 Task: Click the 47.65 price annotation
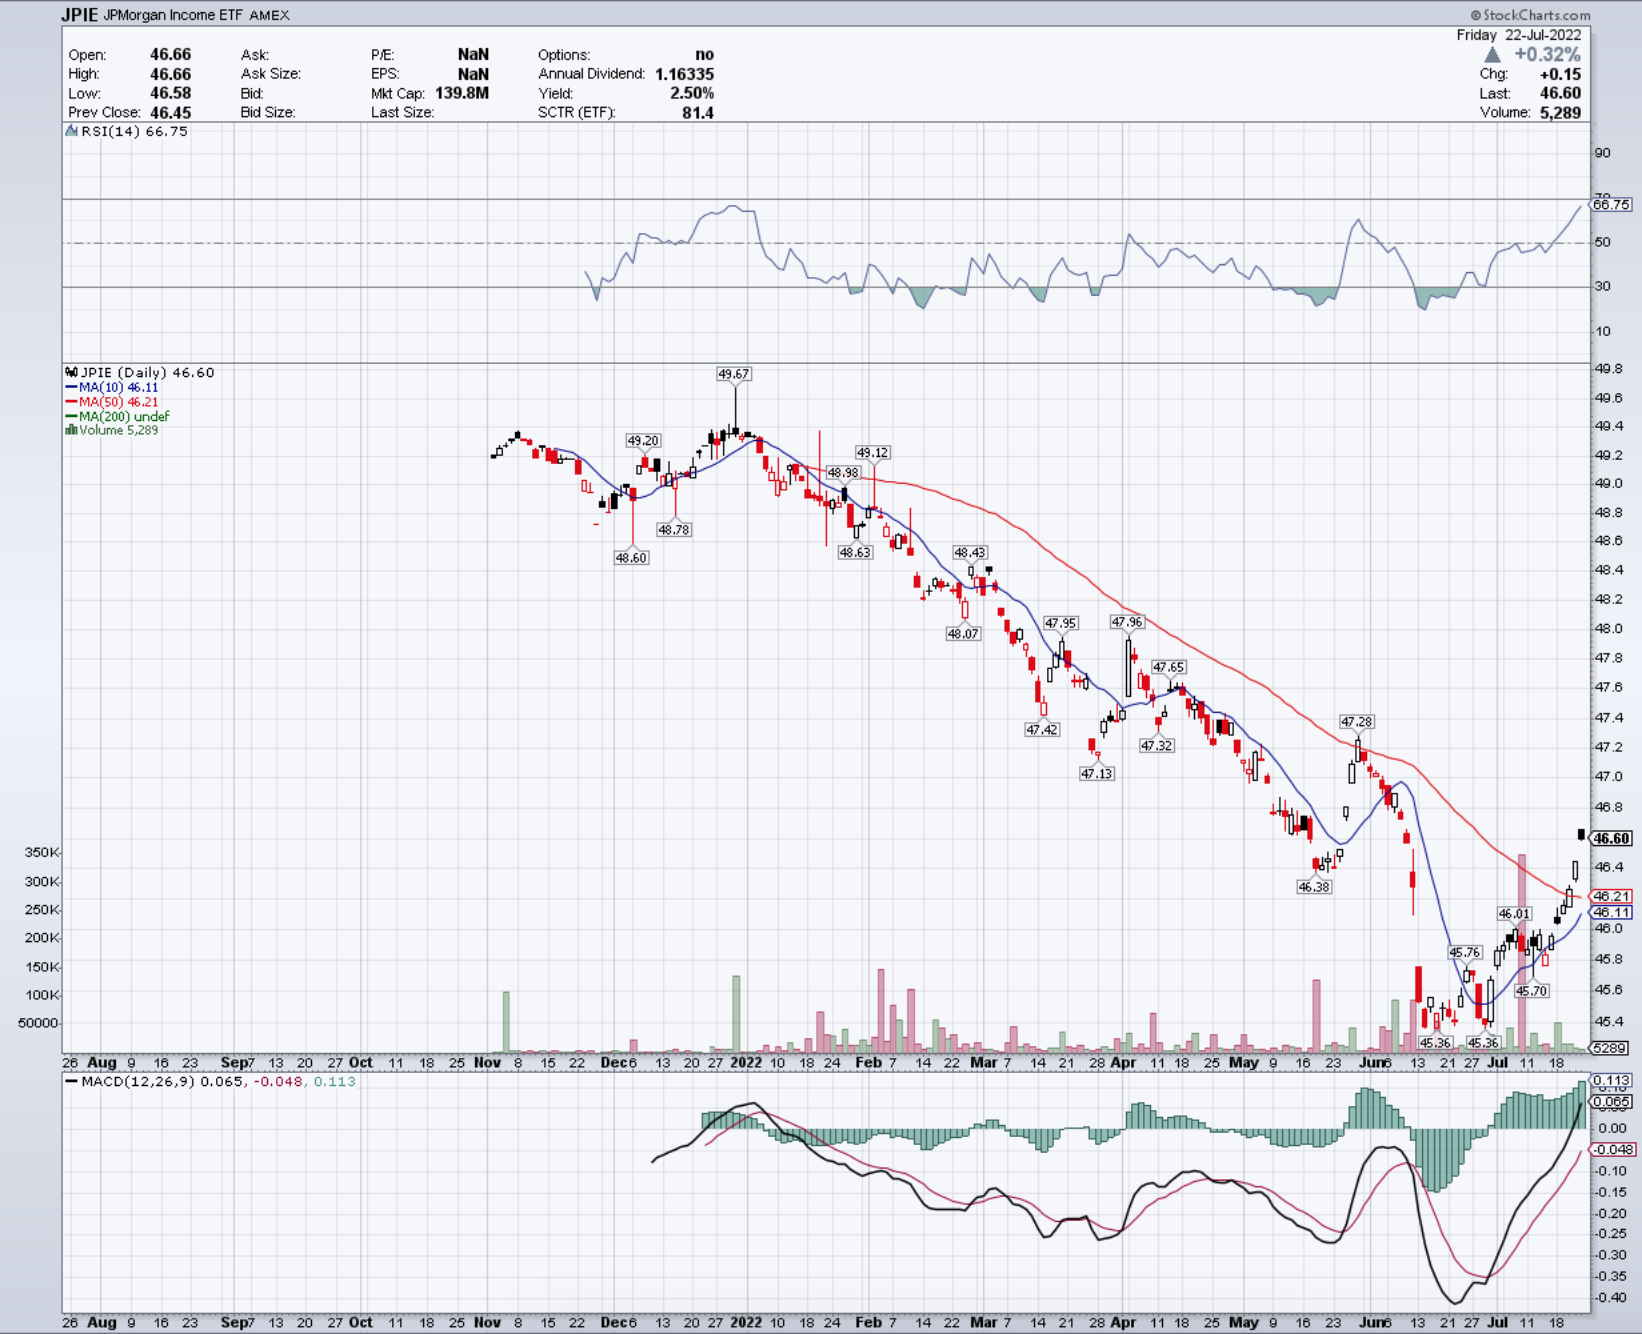pyautogui.click(x=1168, y=667)
